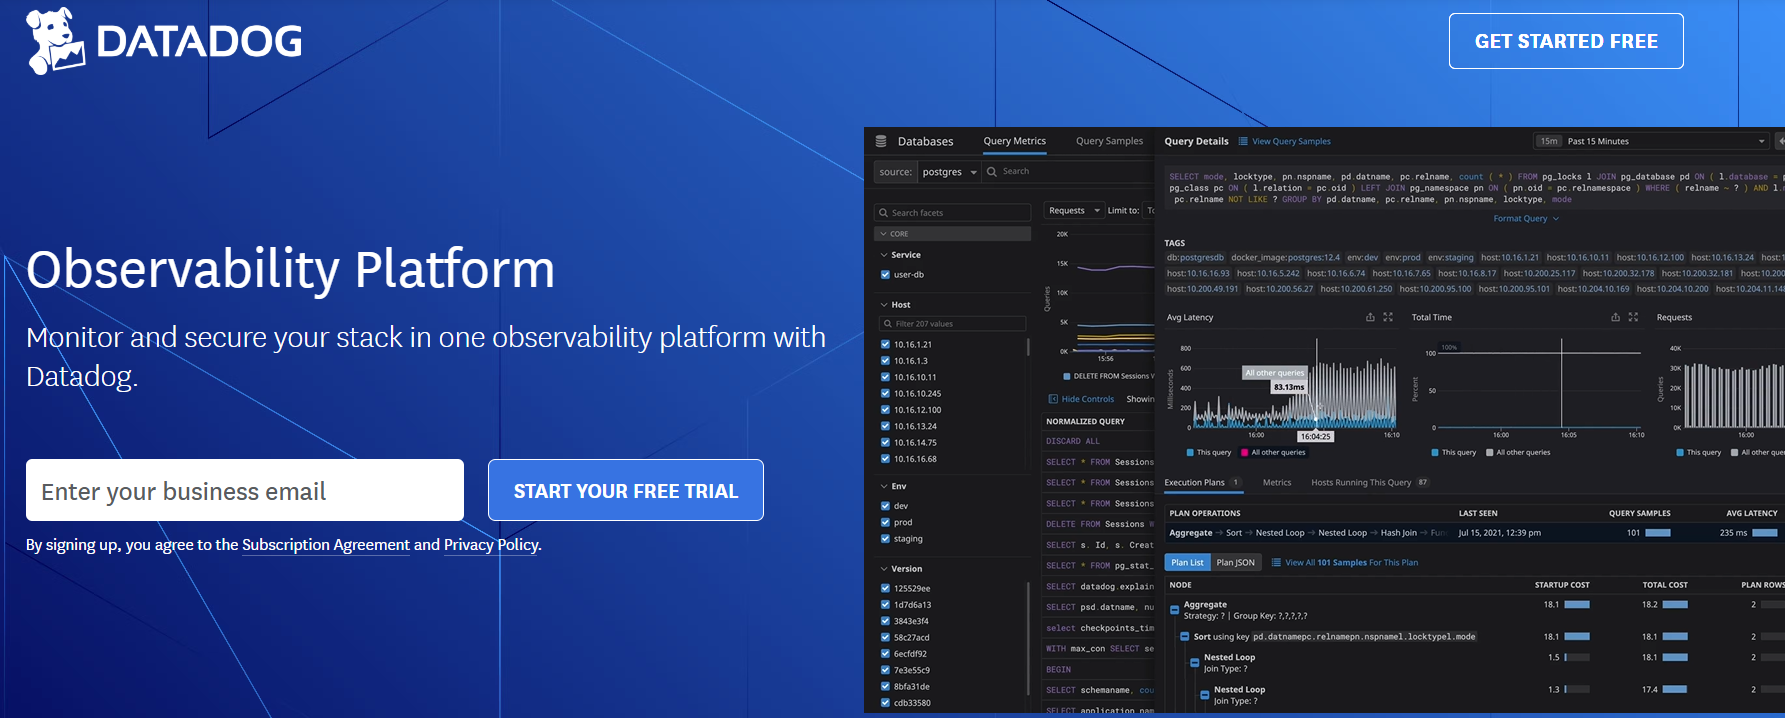Uncheck version 8bfa31de
The width and height of the screenshot is (1785, 718).
point(885,686)
